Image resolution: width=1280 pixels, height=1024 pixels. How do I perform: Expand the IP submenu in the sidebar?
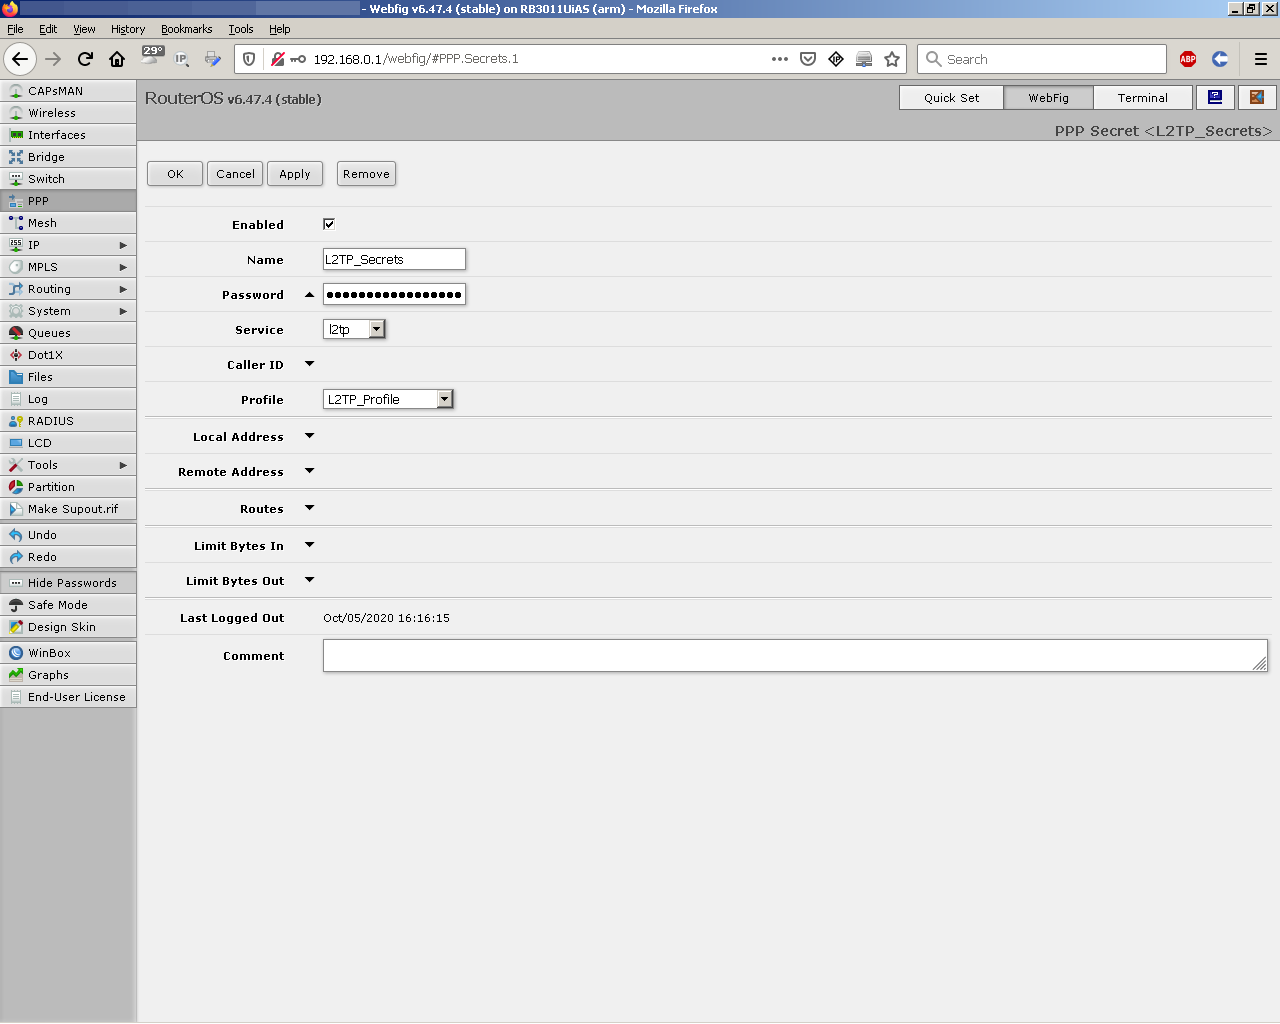coord(68,245)
